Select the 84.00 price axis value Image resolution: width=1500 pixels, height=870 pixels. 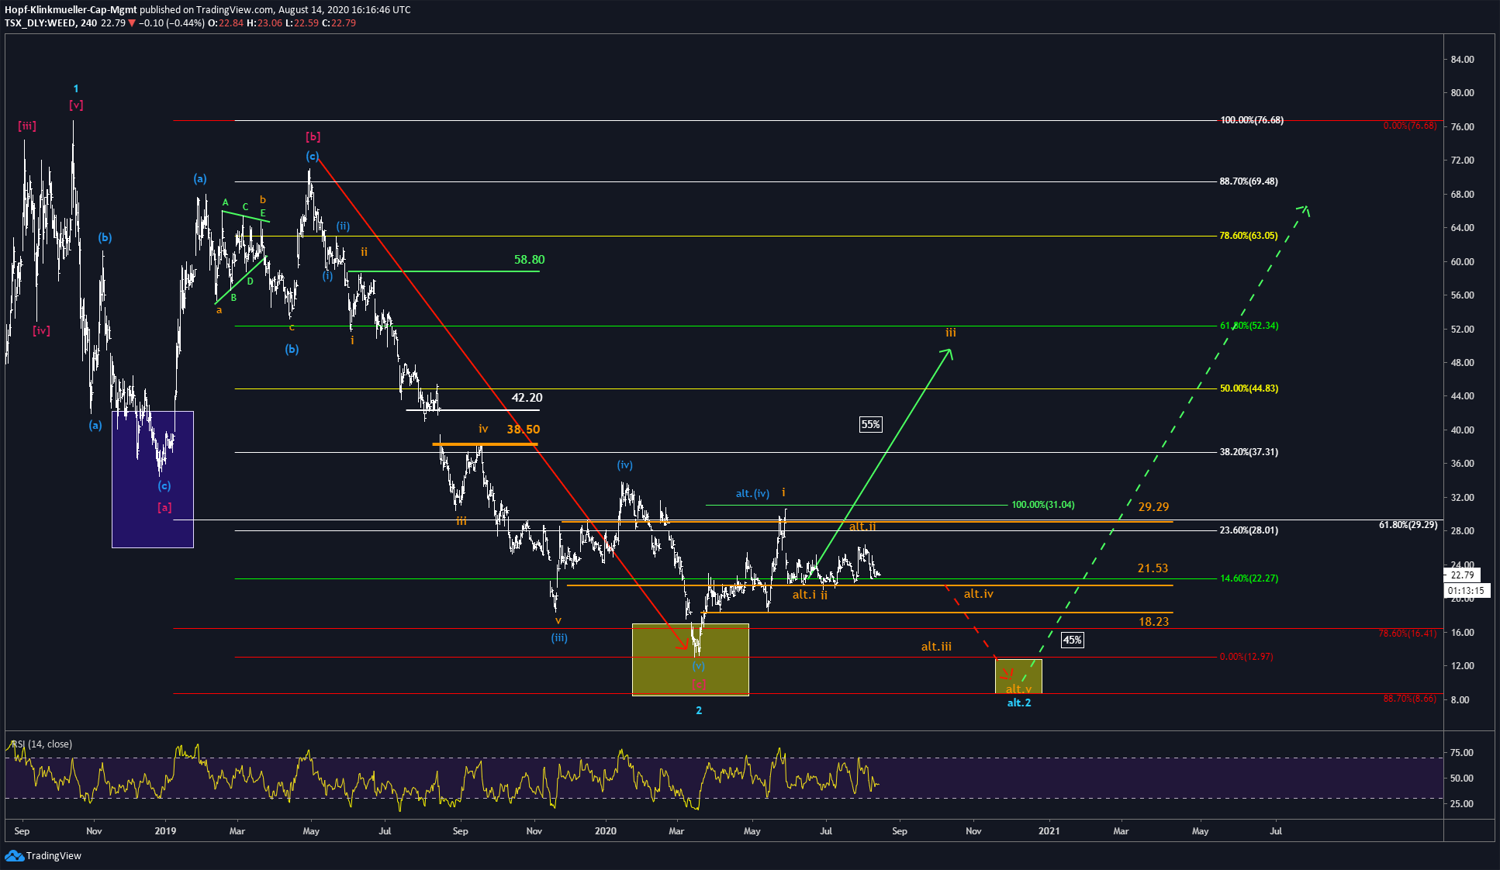click(x=1462, y=60)
